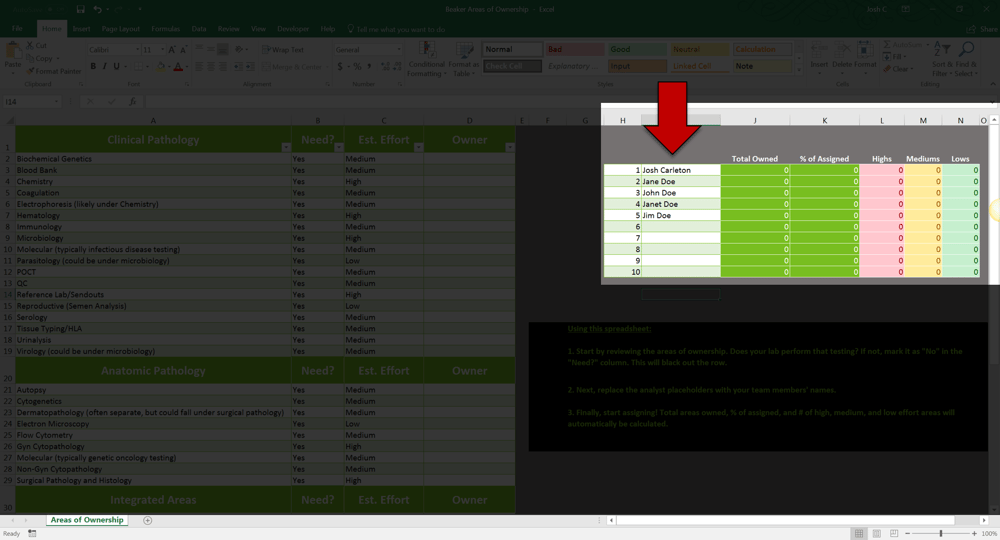
Task: Open the Owner column filter dropdown in row 1
Action: coord(510,147)
